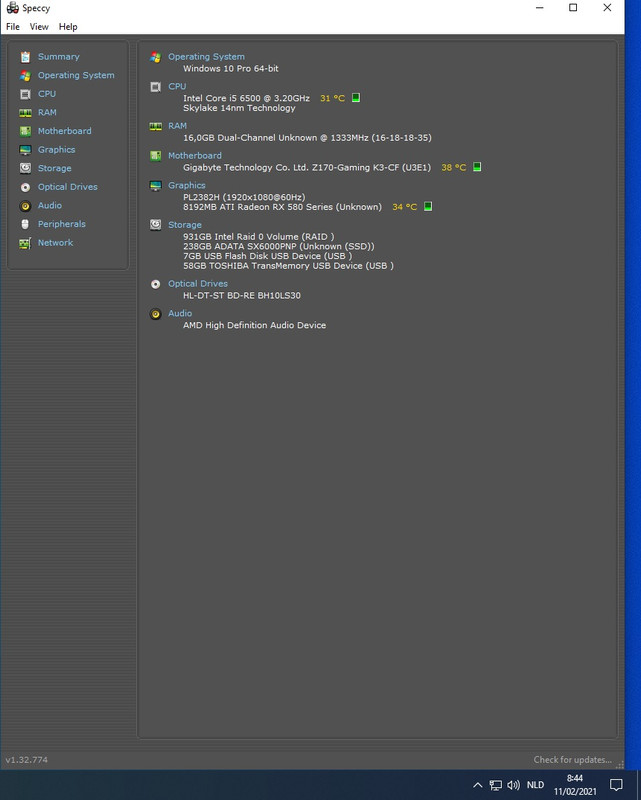Click the monitor icon beside the Graphics heading
The height and width of the screenshot is (800, 641).
(x=156, y=186)
